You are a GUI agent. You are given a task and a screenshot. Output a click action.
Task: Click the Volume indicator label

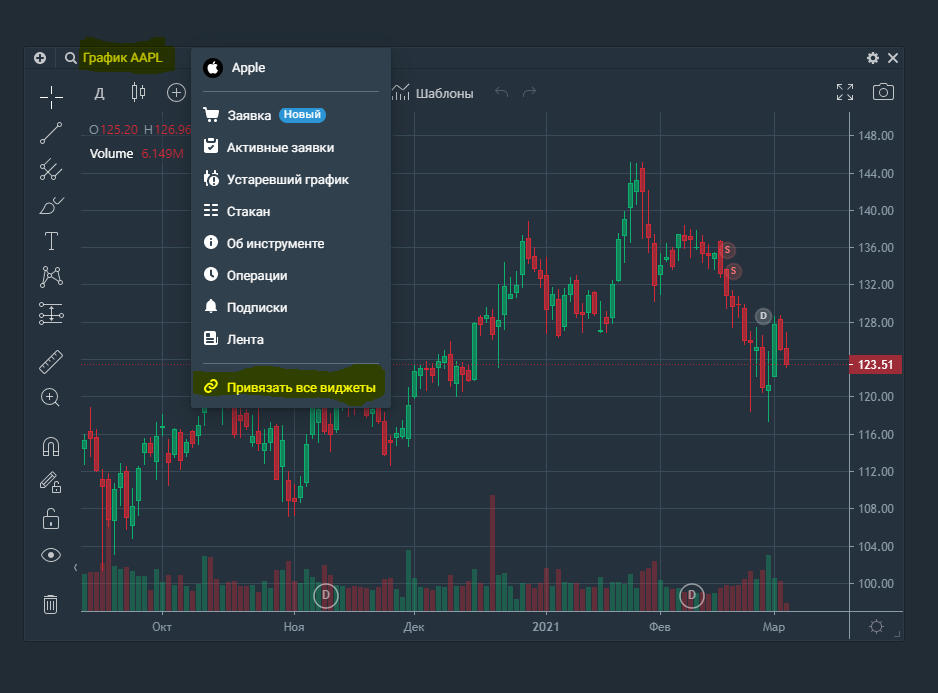[111, 154]
